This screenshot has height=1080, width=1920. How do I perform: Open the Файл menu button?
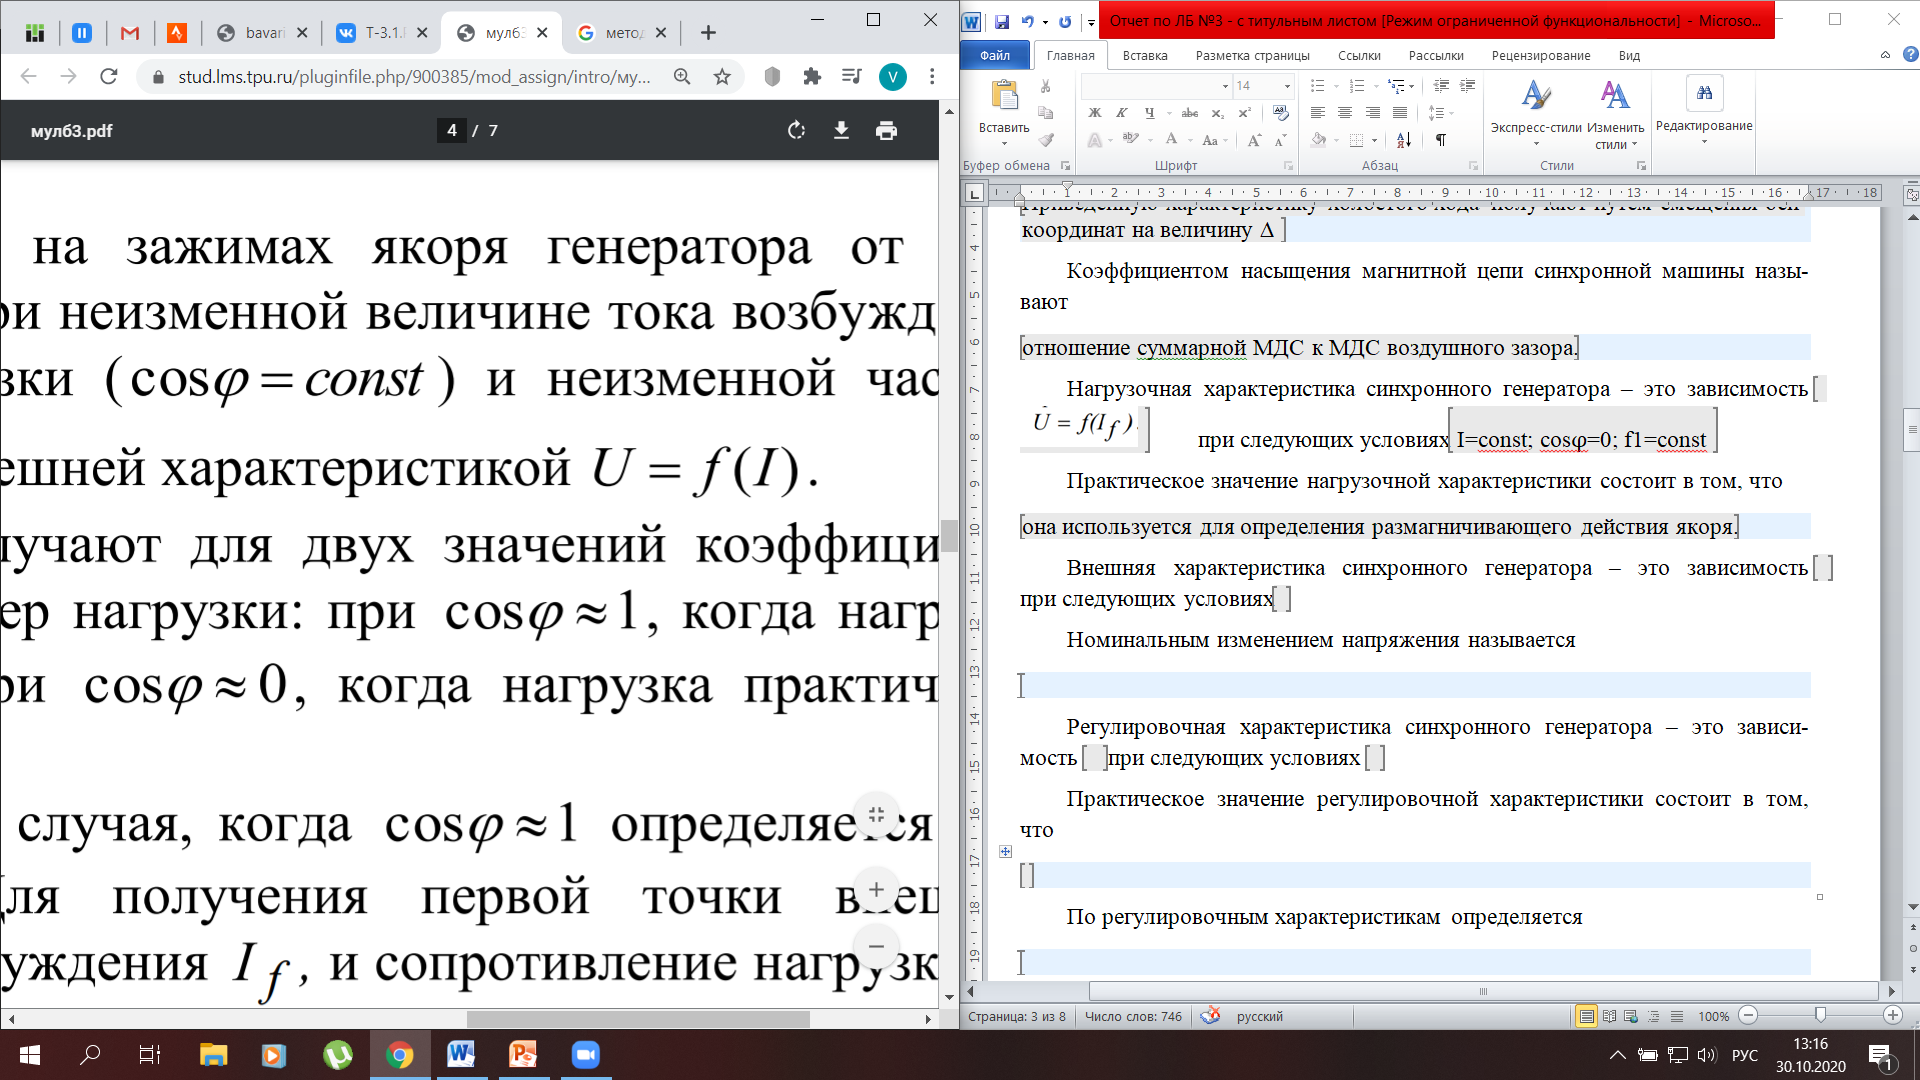994,56
